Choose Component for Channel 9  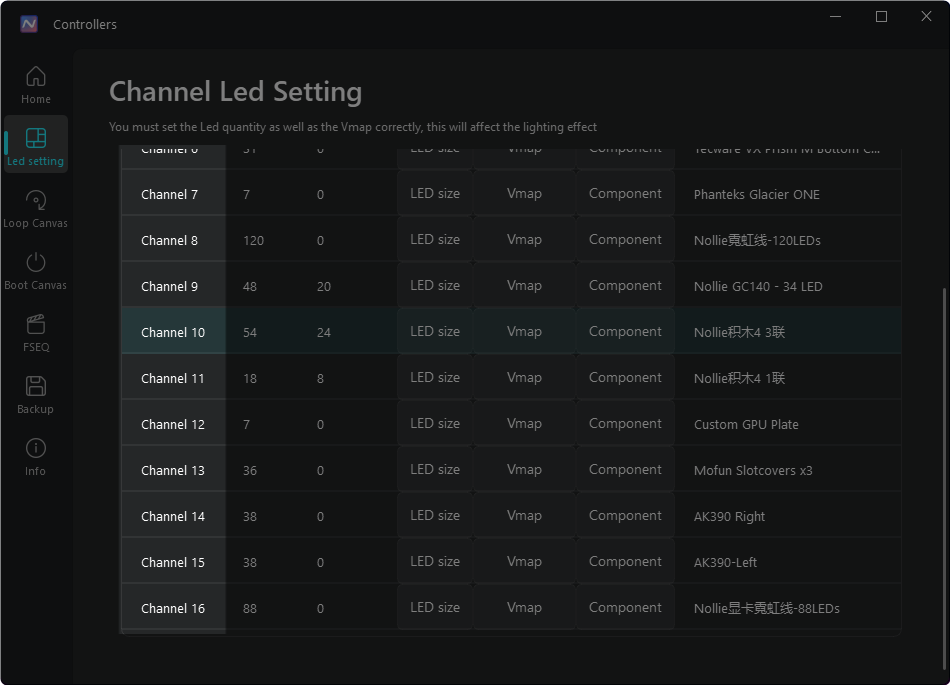tap(625, 285)
